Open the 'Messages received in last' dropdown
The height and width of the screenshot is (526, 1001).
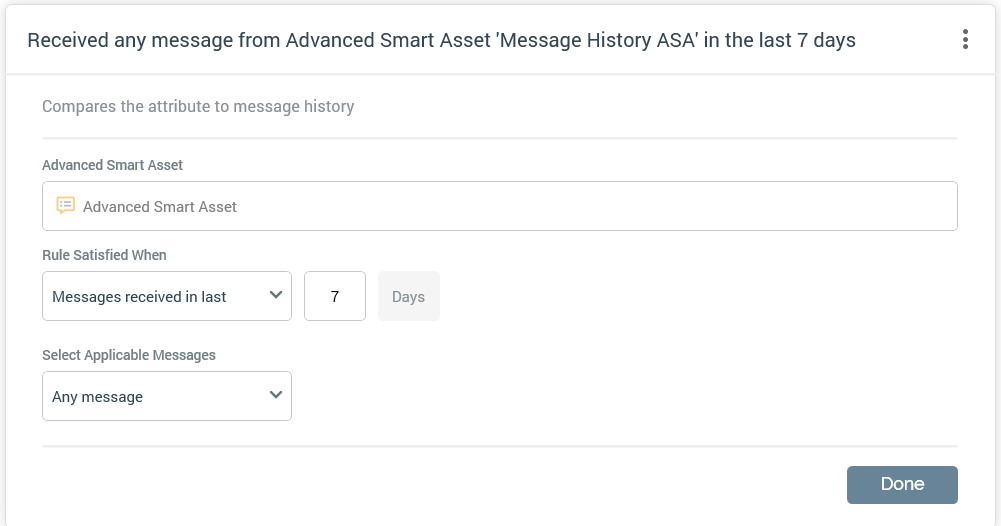[166, 296]
